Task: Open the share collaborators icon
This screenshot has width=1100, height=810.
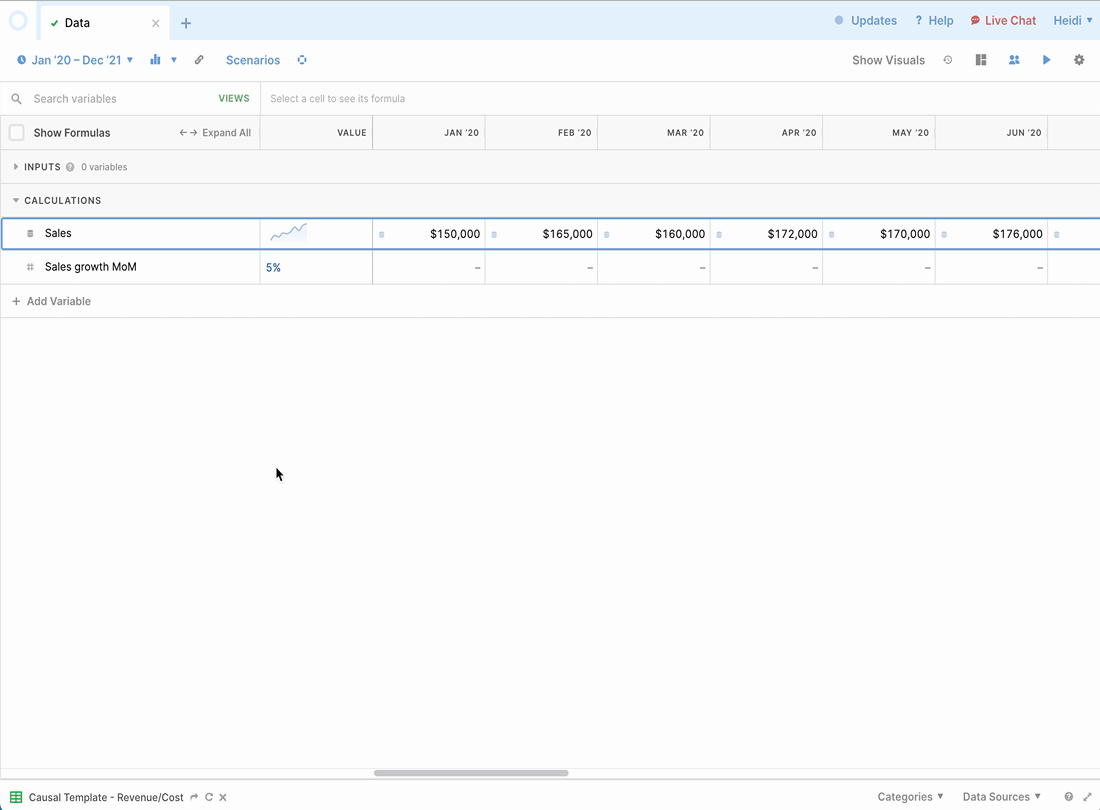Action: point(1014,60)
